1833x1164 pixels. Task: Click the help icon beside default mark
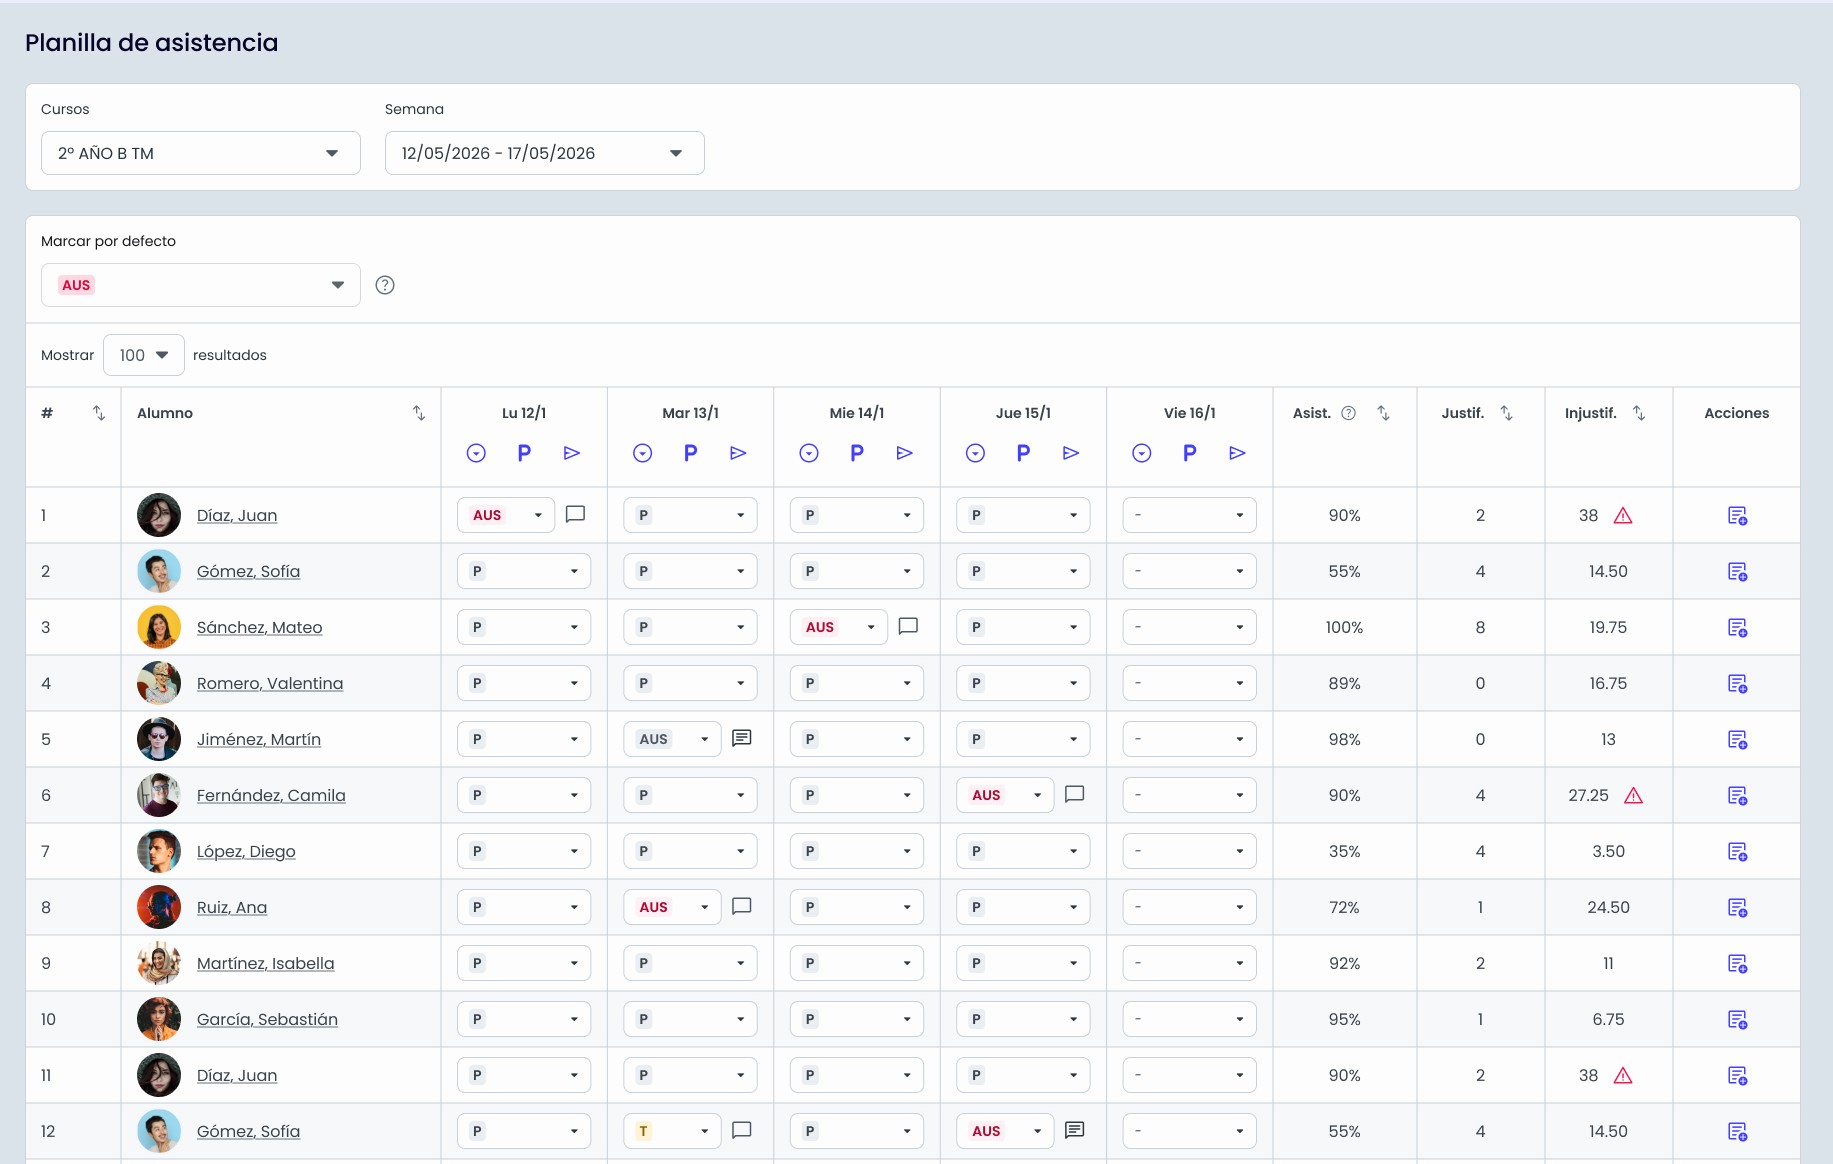[385, 285]
